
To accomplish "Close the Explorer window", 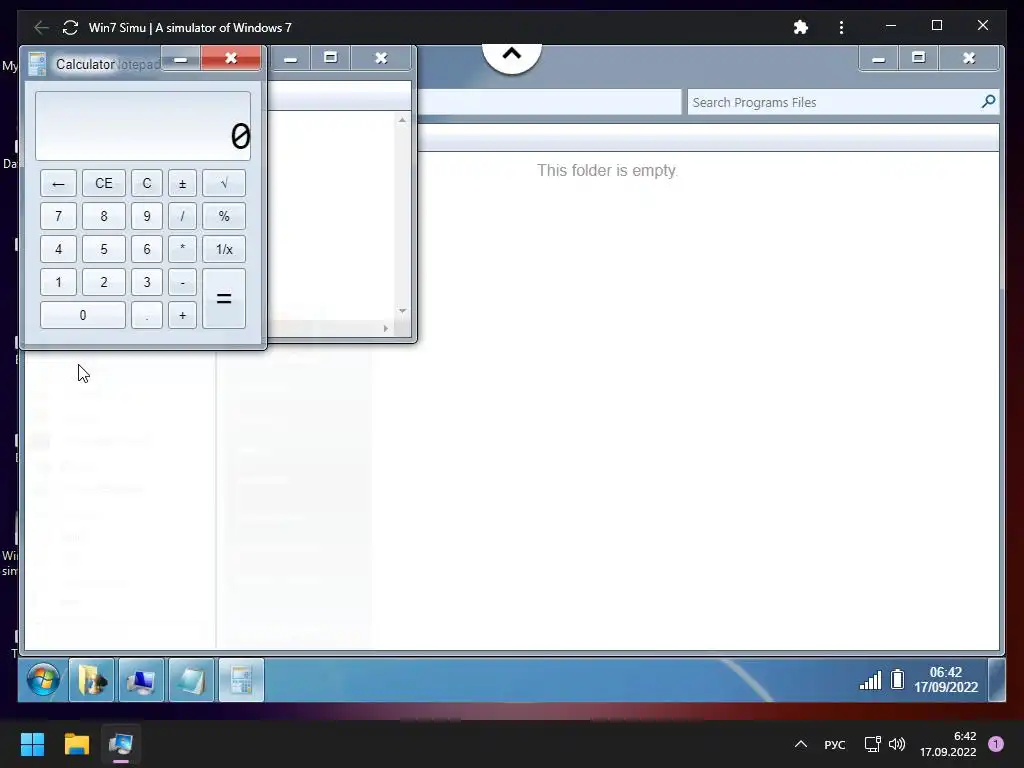I will pyautogui.click(x=969, y=58).
